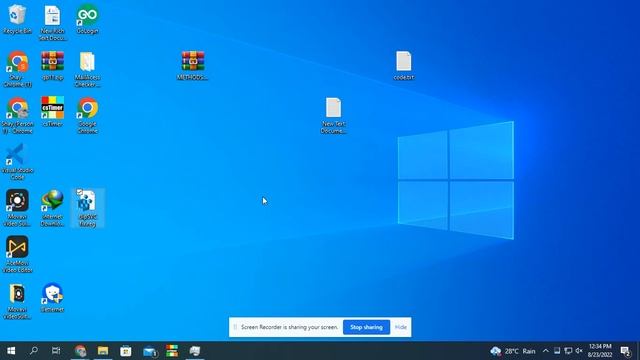Click the muted volume tray icon
This screenshot has height=360, width=640.
(579, 351)
